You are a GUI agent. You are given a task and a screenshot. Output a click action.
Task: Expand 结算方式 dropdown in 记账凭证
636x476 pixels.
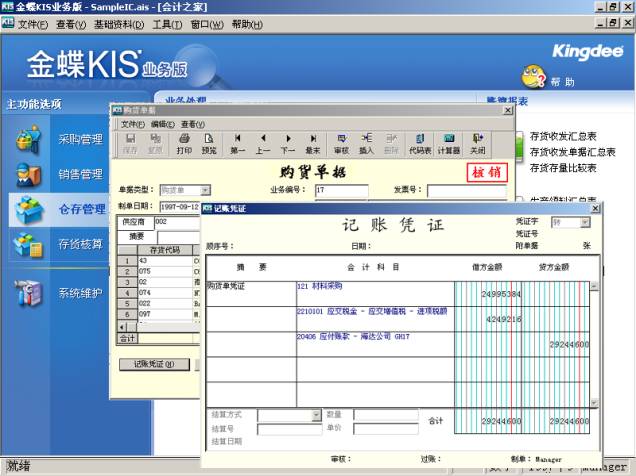pos(316,415)
